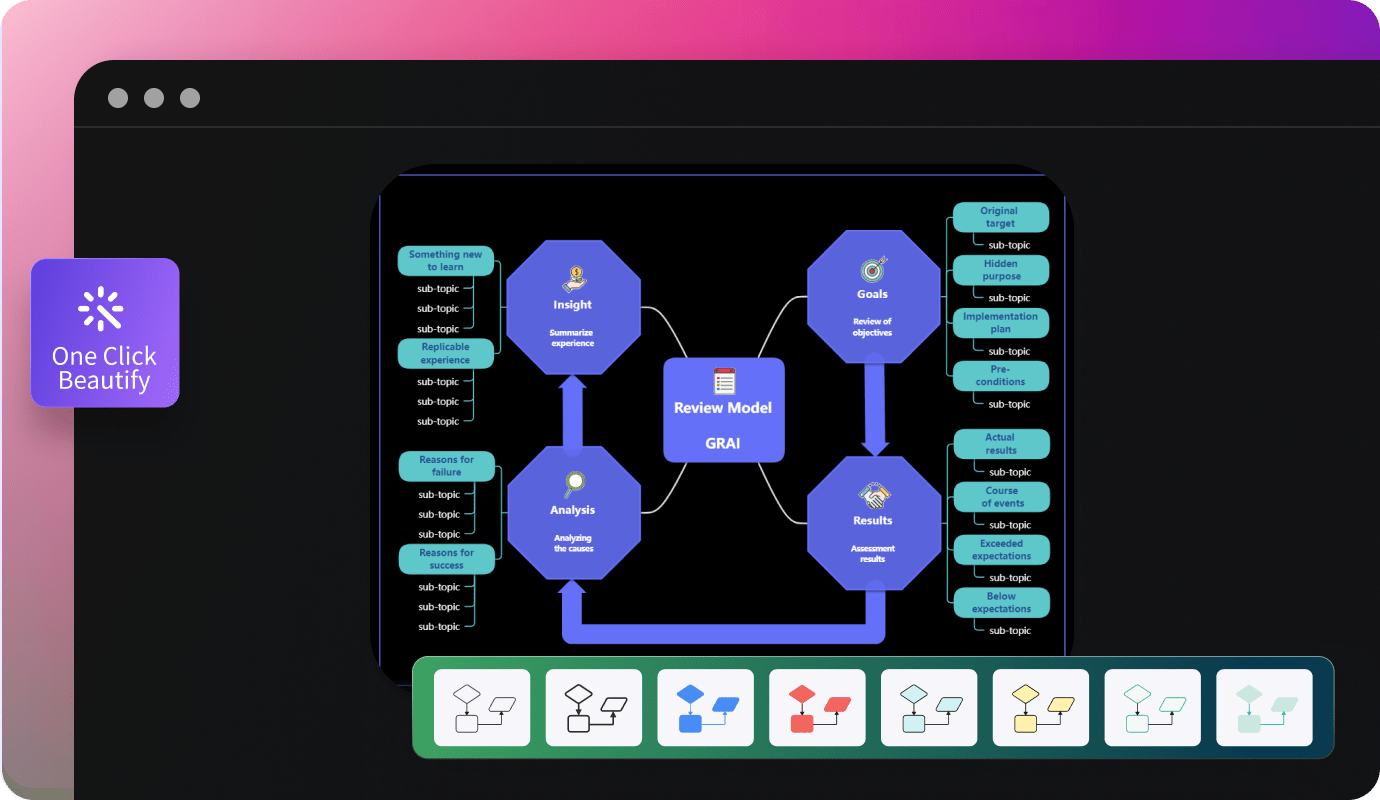The image size is (1380, 800).
Task: Select the Hidden purpose topic
Action: (x=1001, y=270)
